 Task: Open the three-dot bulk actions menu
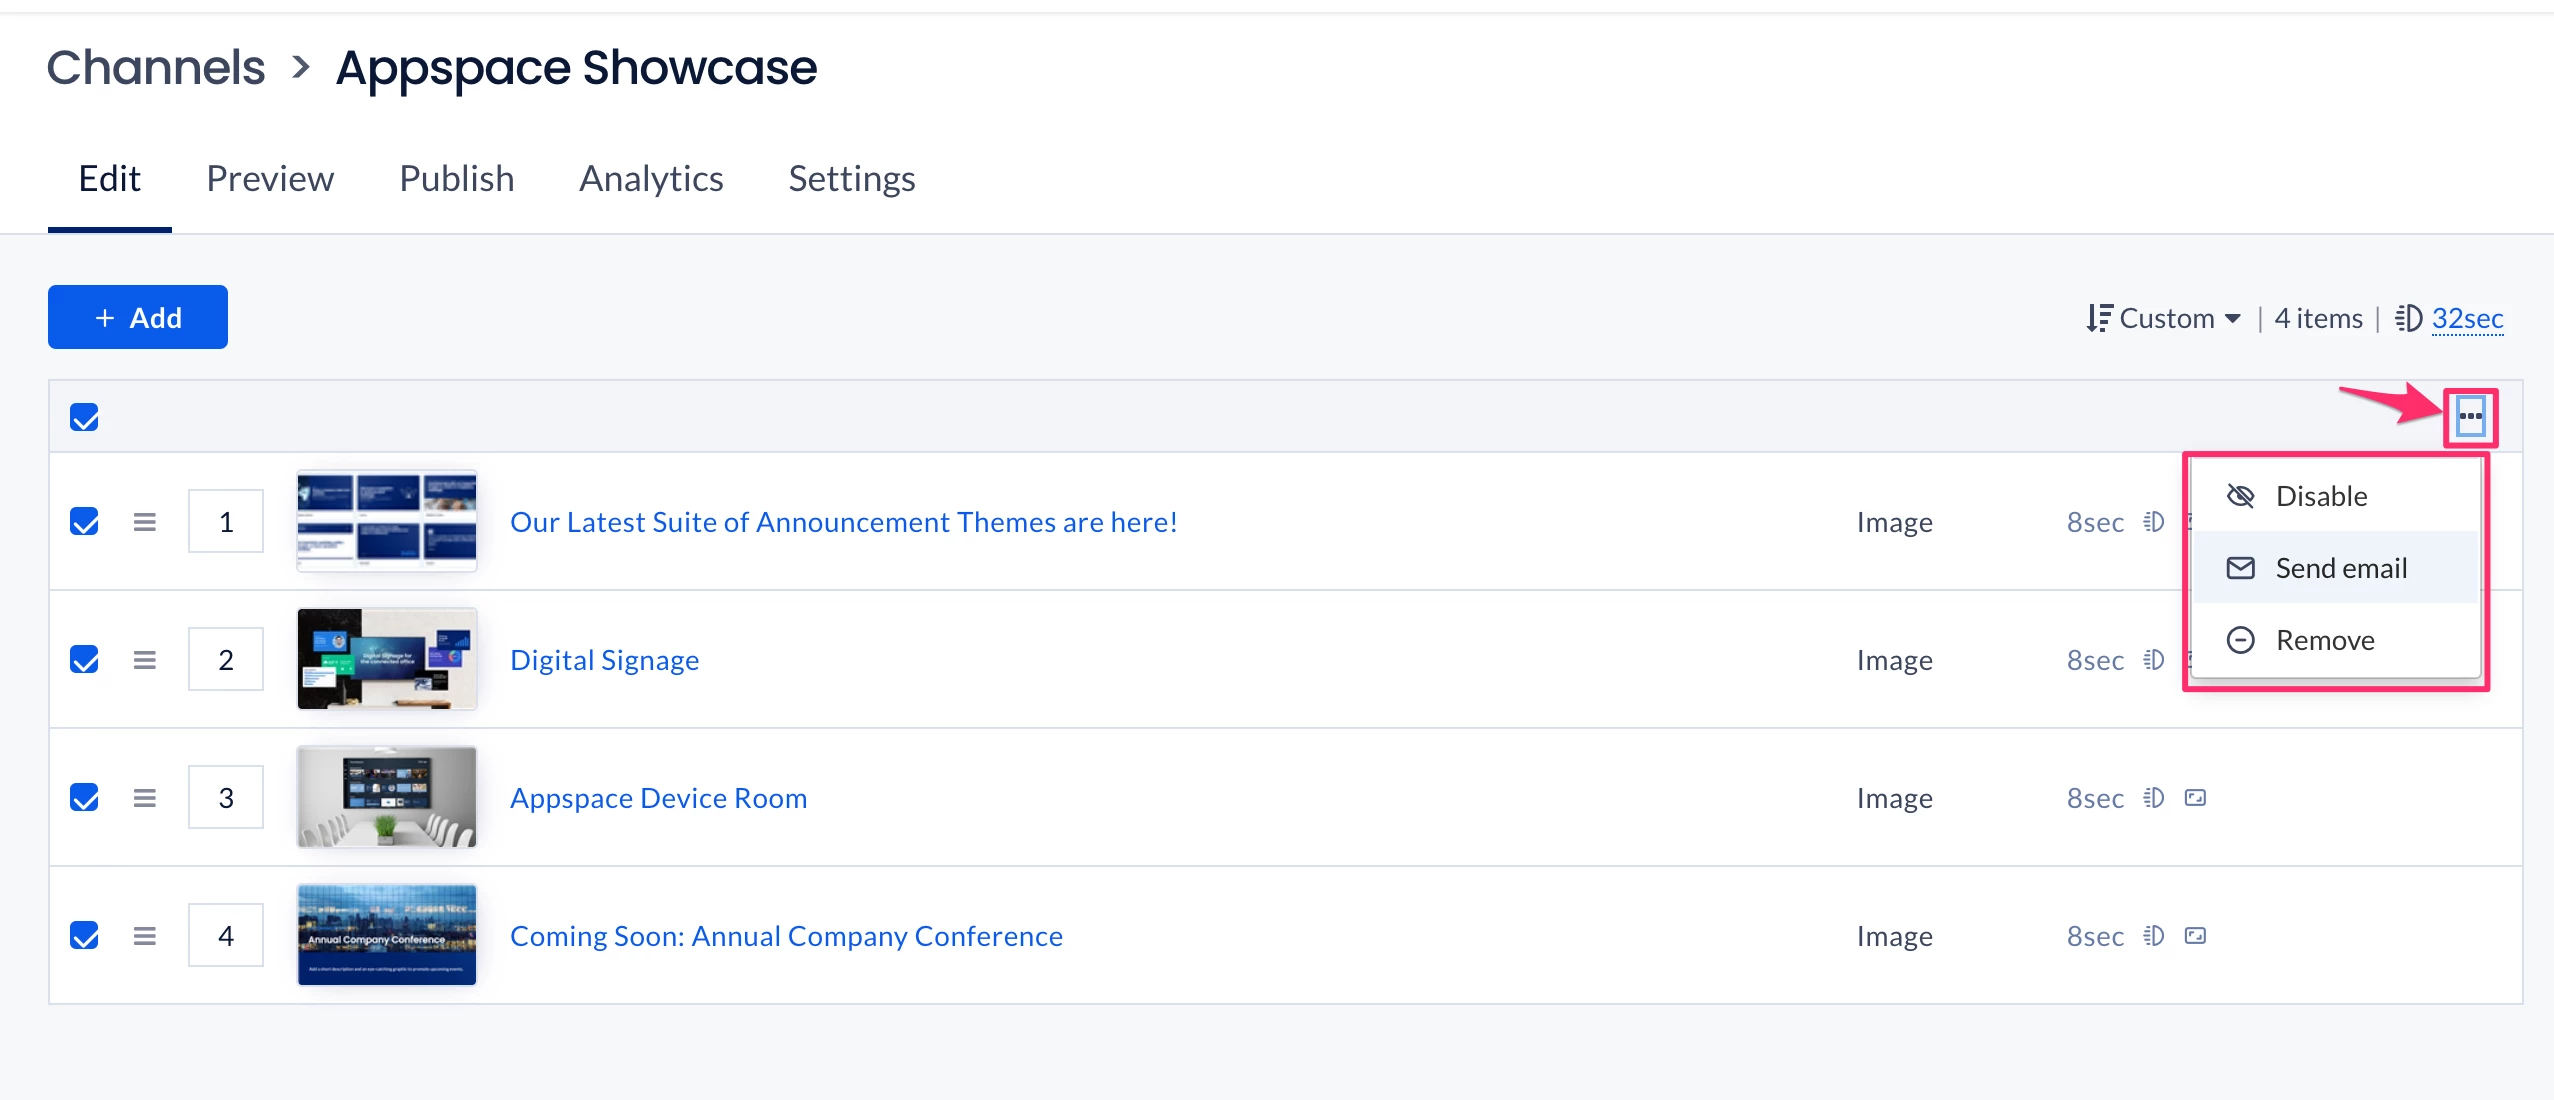point(2470,417)
